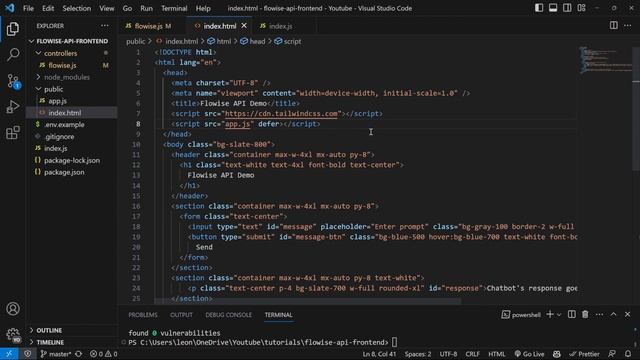Click the editor minimap code preview
Image resolution: width=640 pixels, height=360 pixels.
tap(606, 60)
